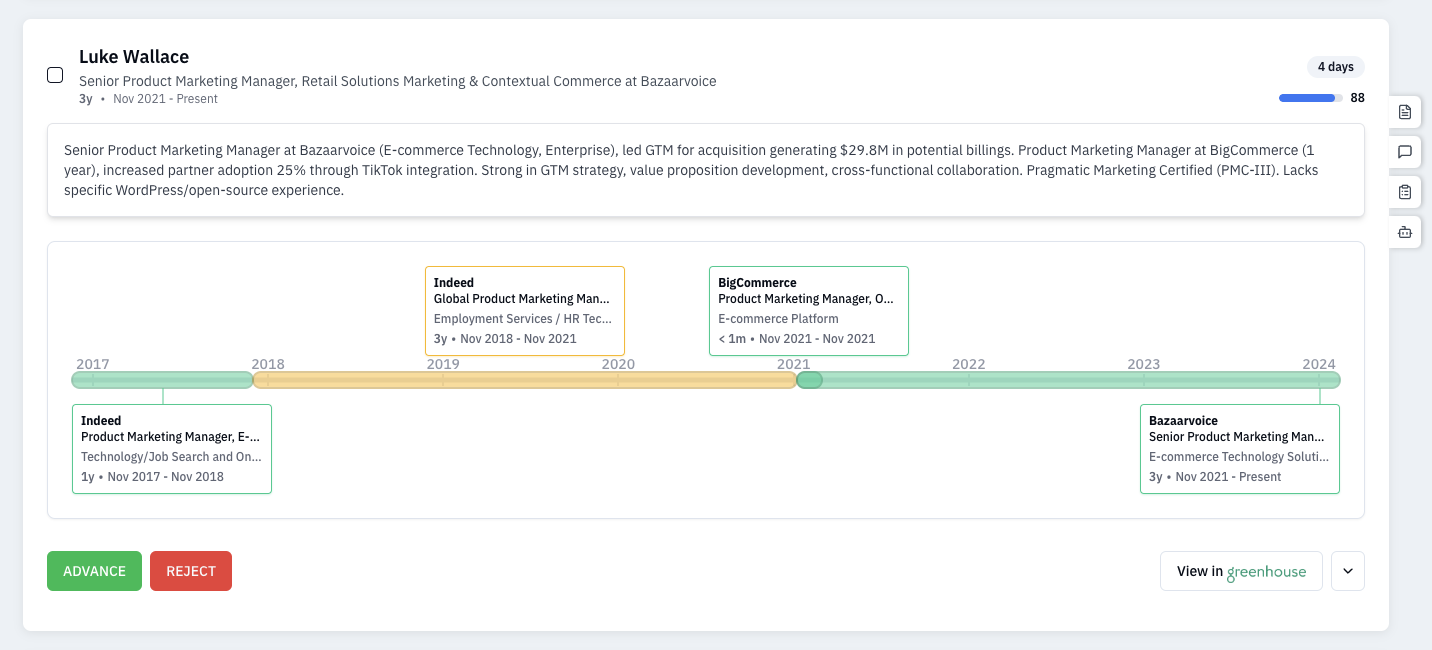Click 'Employment Services / HR Tec...' in Indeed card
Screen dimensions: 1432x650
tap(523, 319)
